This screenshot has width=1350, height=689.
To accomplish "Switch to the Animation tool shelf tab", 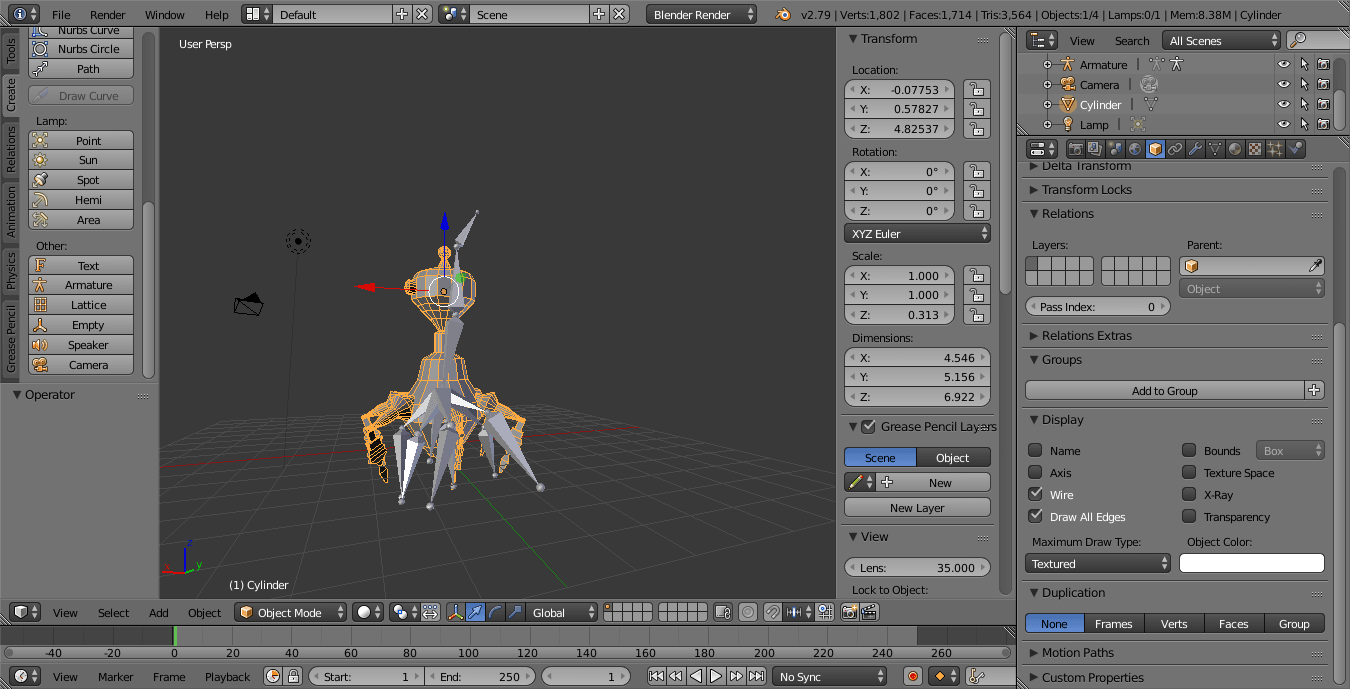I will point(11,210).
